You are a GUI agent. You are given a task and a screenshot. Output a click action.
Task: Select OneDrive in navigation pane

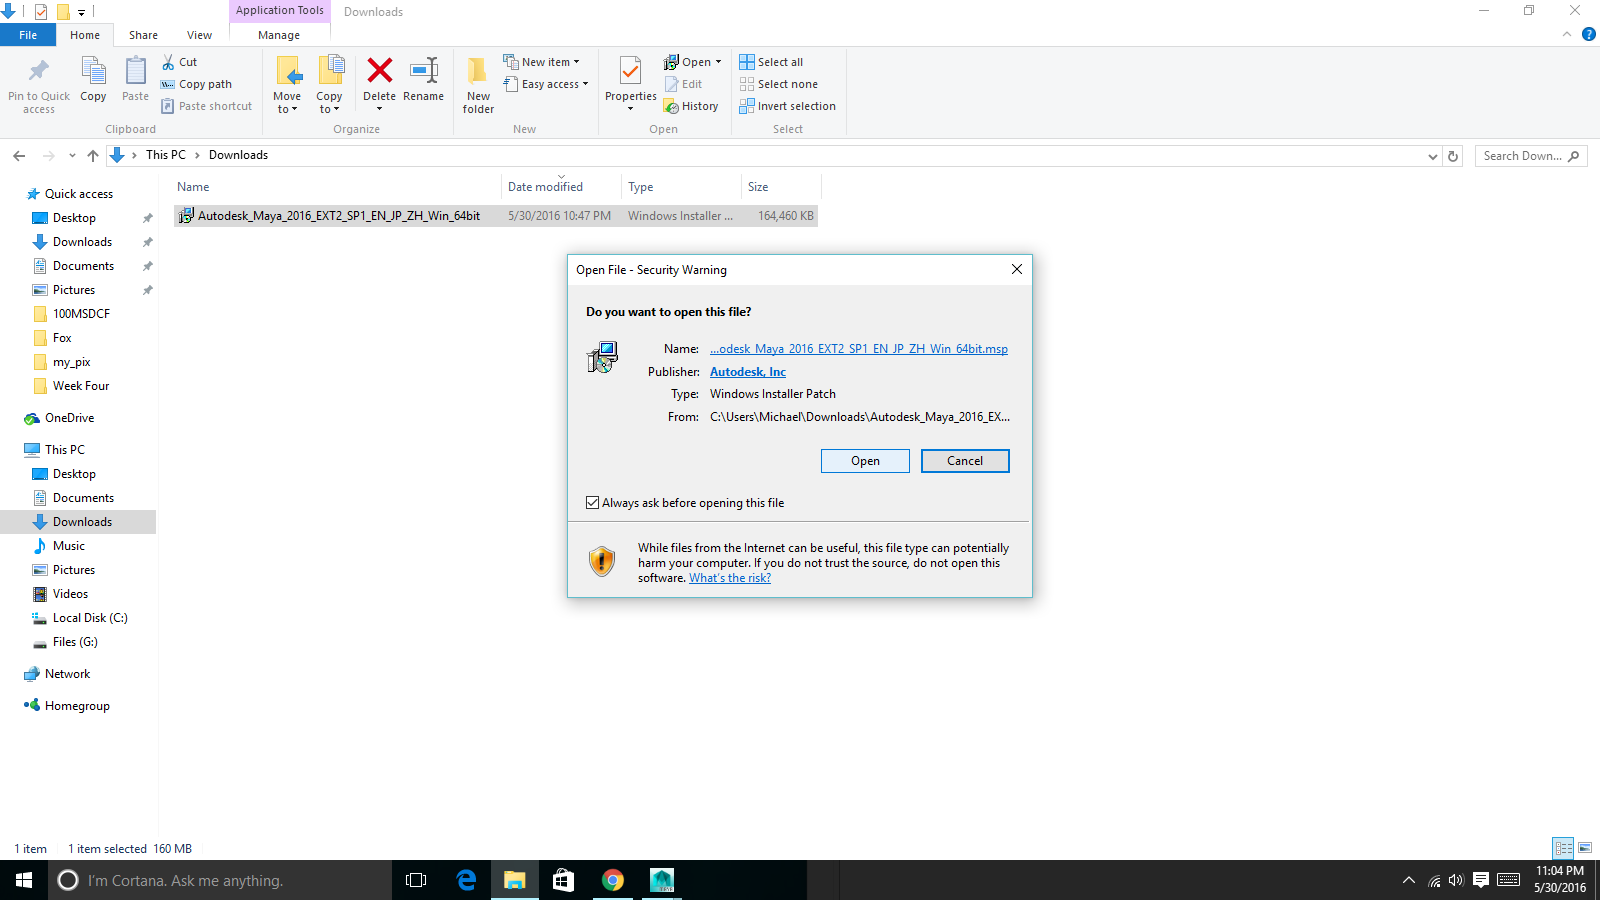70,418
